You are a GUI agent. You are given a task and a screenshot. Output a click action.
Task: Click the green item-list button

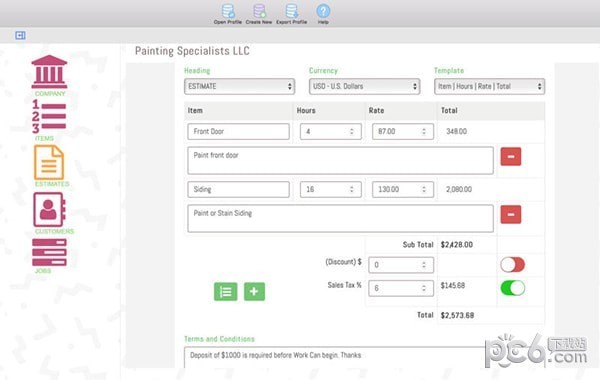[225, 292]
